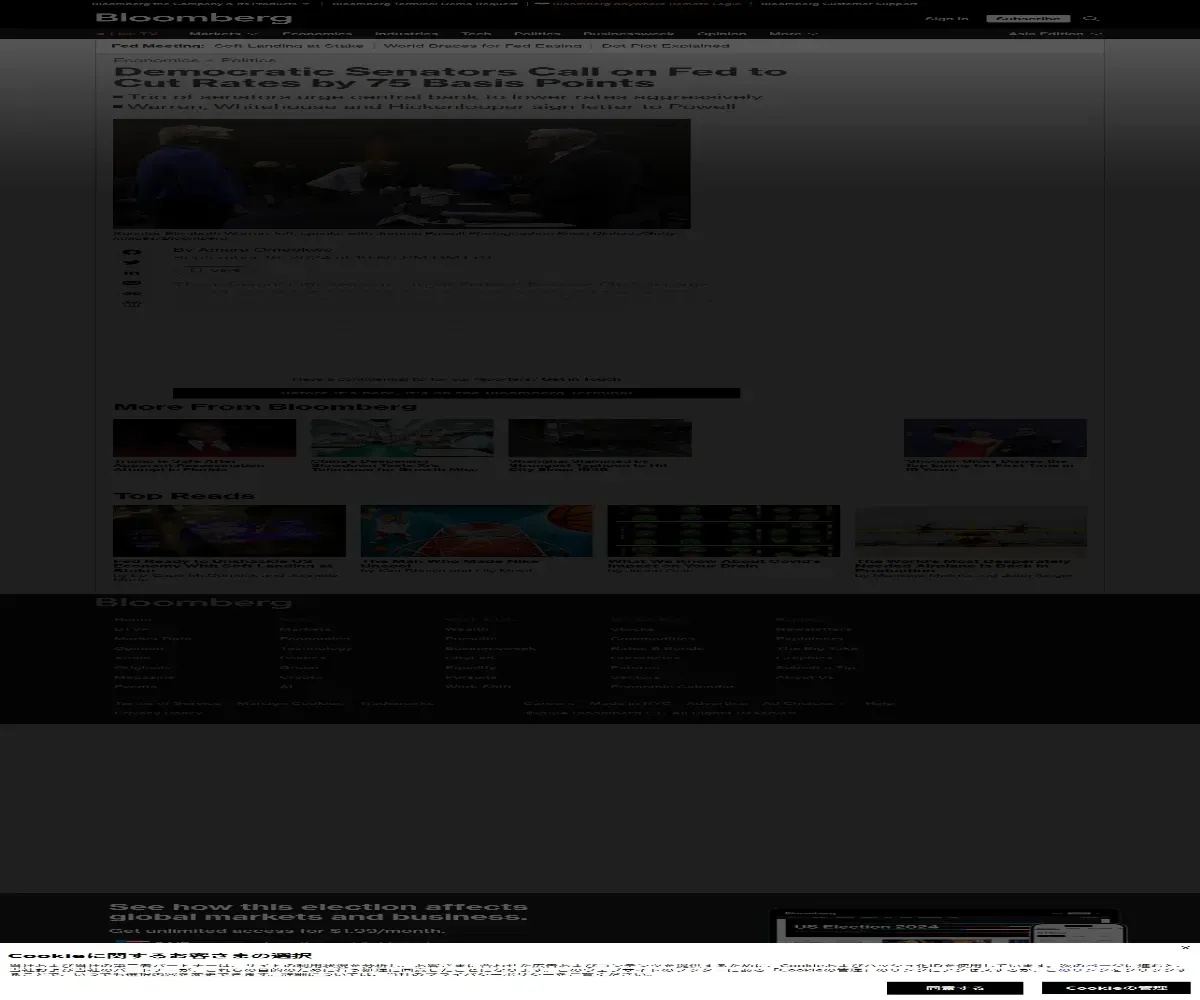Image resolution: width=1200 pixels, height=1000 pixels.
Task: Open Dot Plot Explained link
Action: (665, 46)
